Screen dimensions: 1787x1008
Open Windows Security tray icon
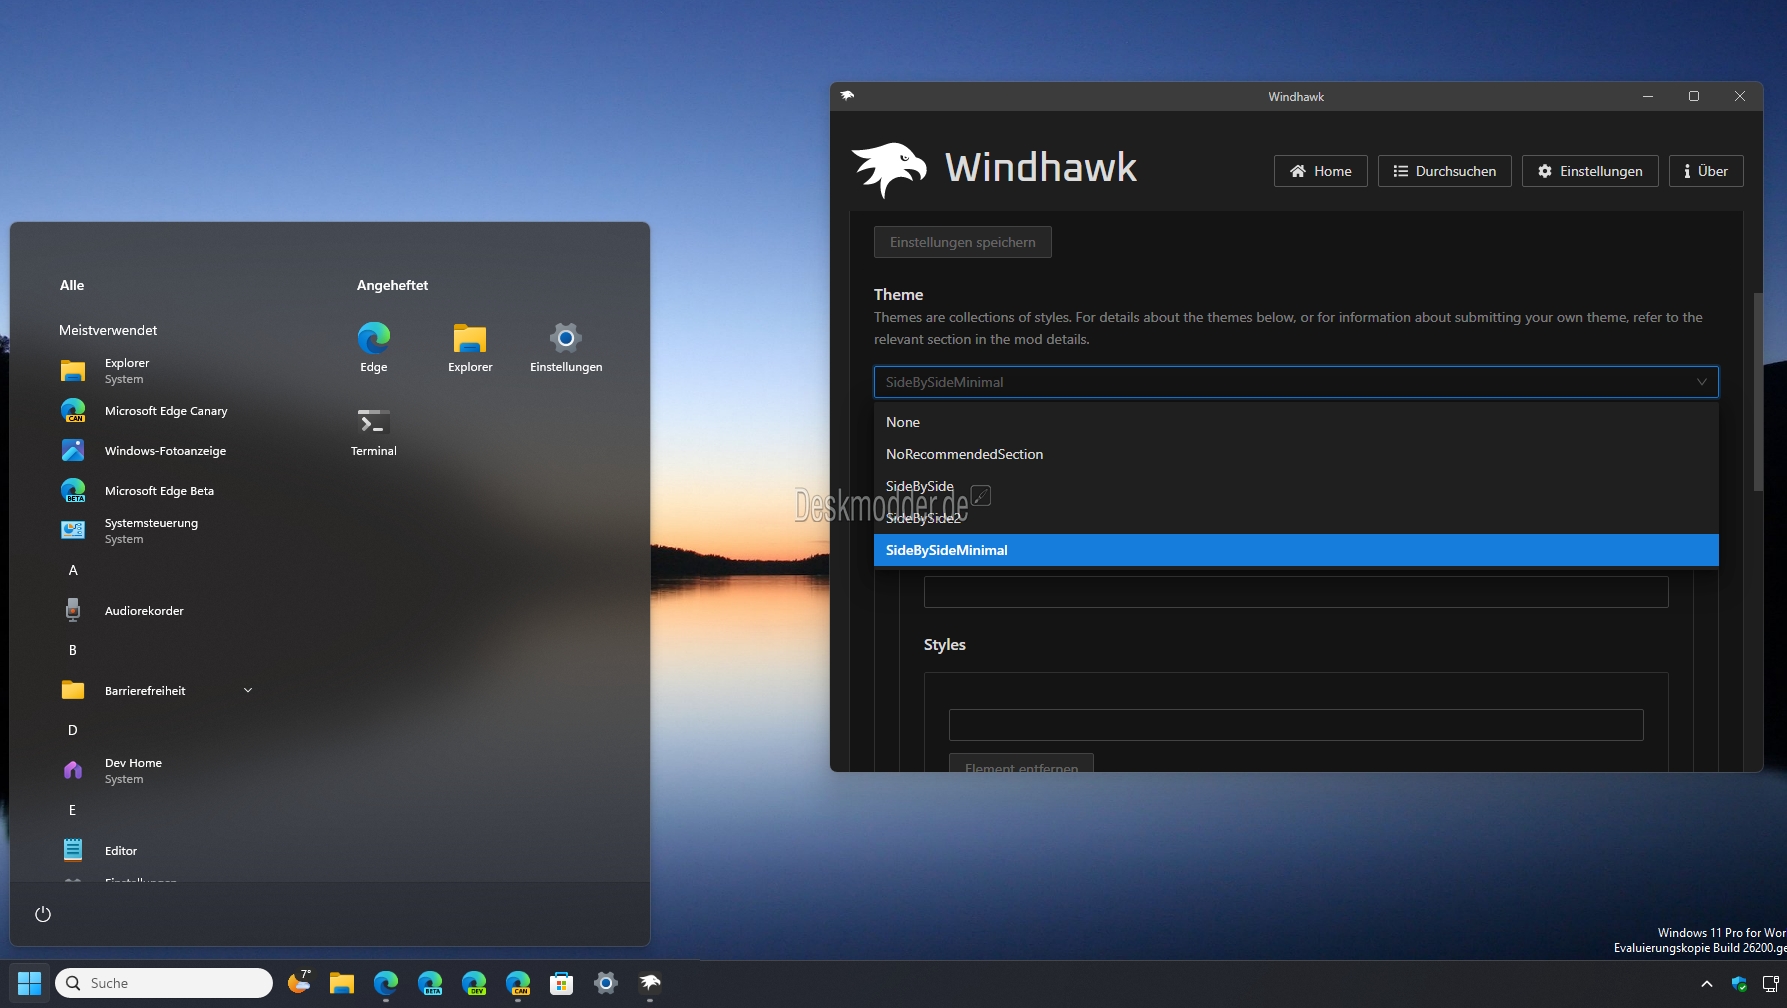click(x=1739, y=984)
